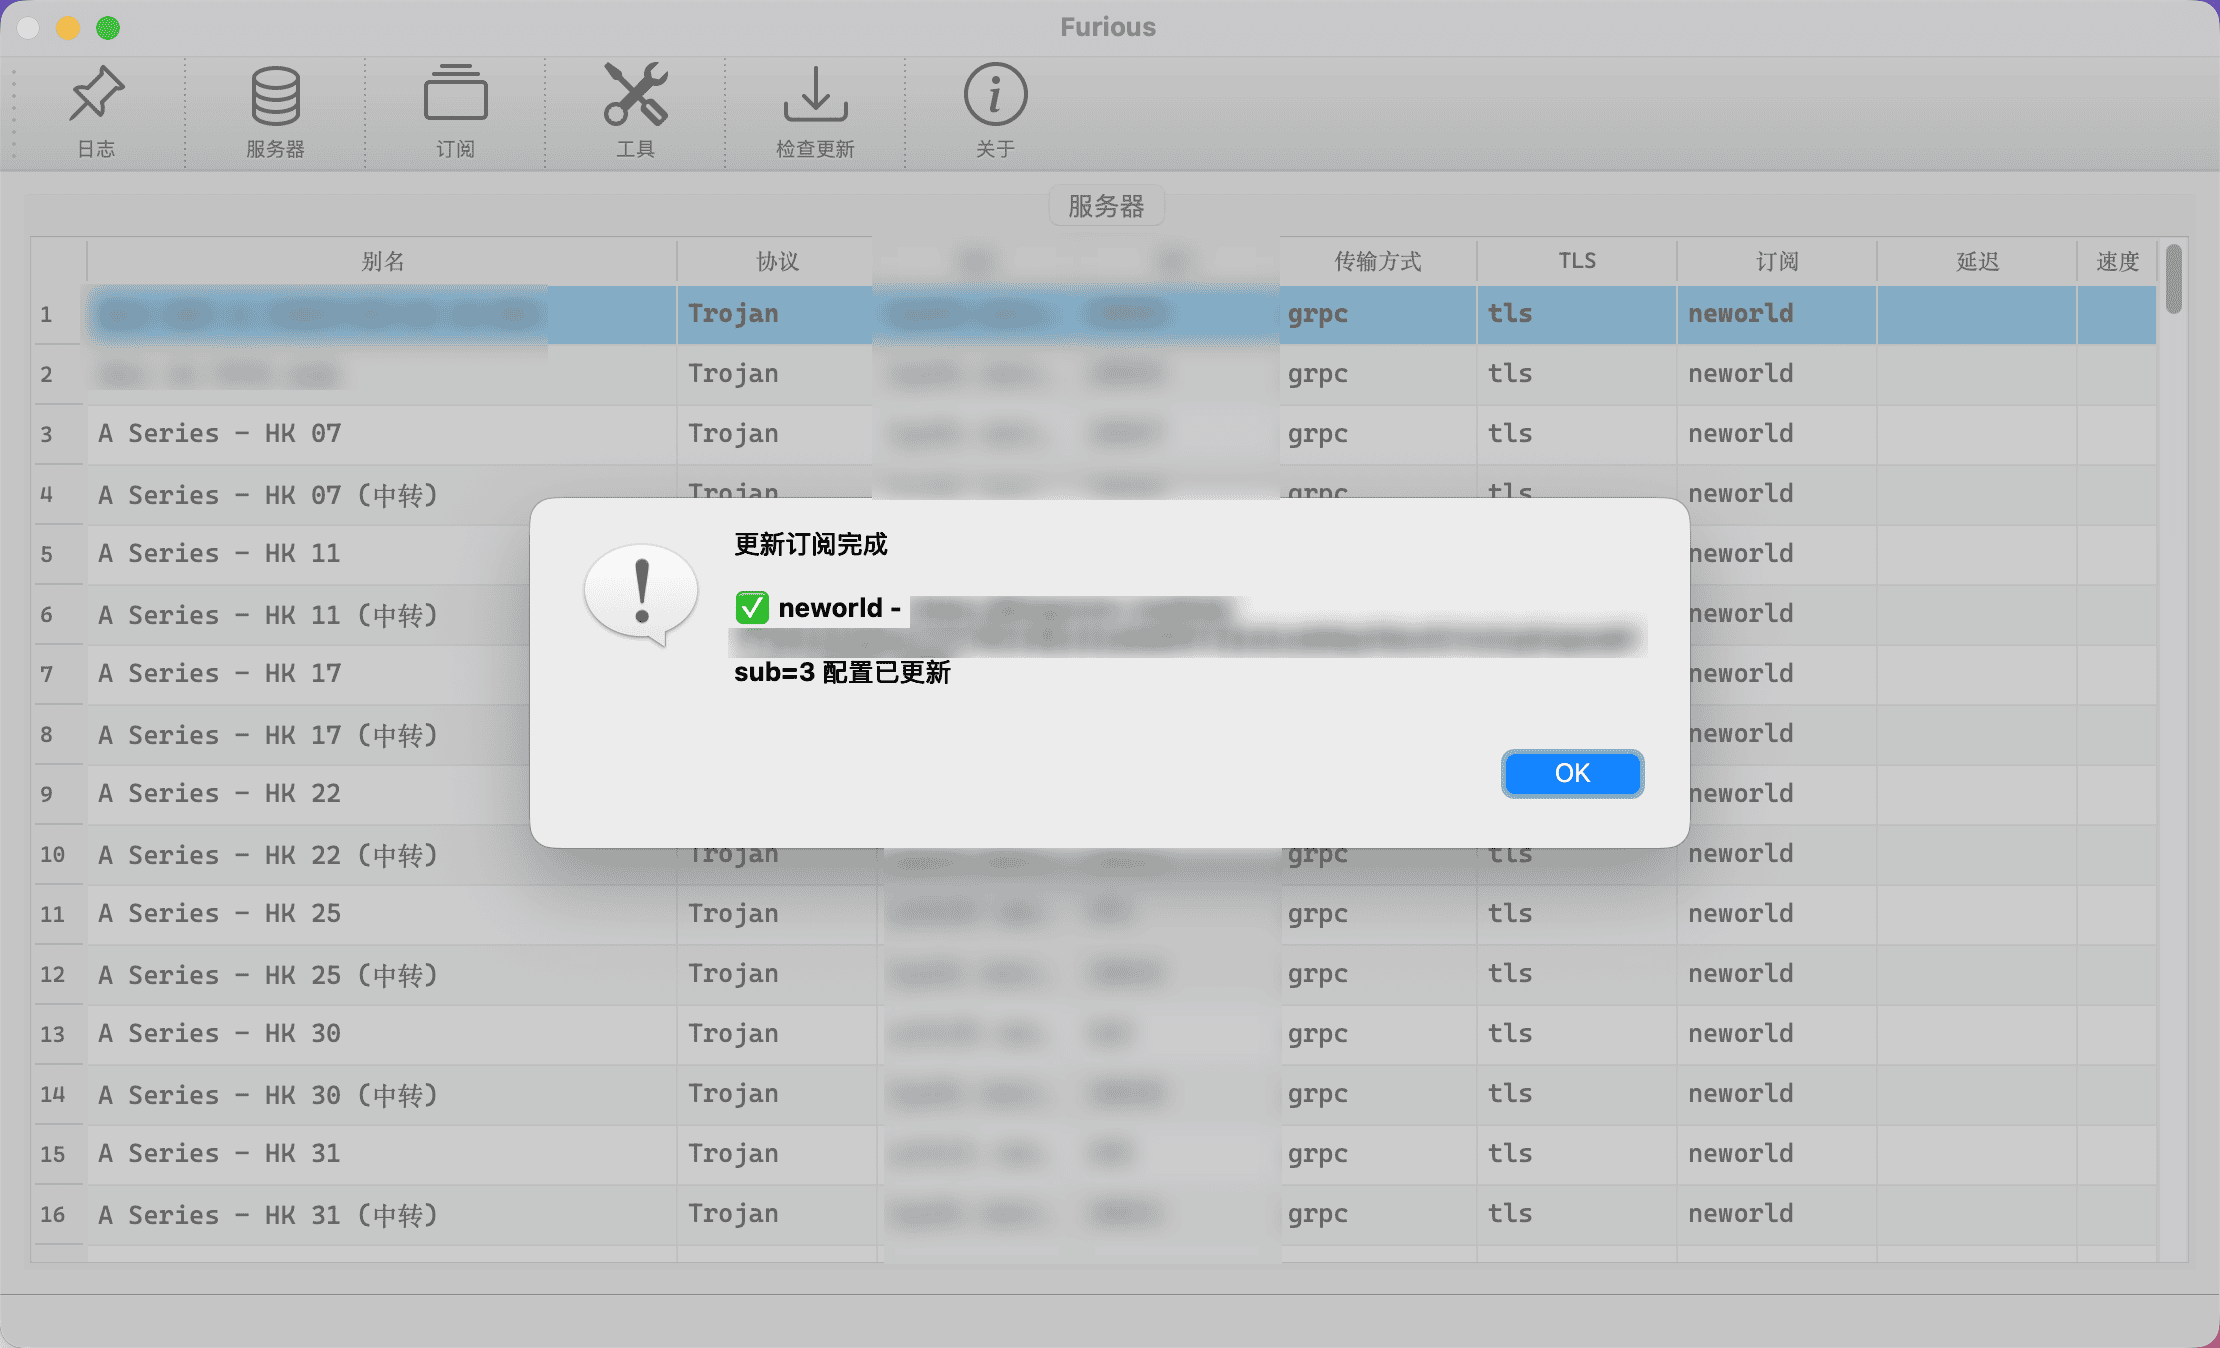Viewport: 2220px width, 1348px height.
Task: Open the 工具 tools icon
Action: coord(635,95)
